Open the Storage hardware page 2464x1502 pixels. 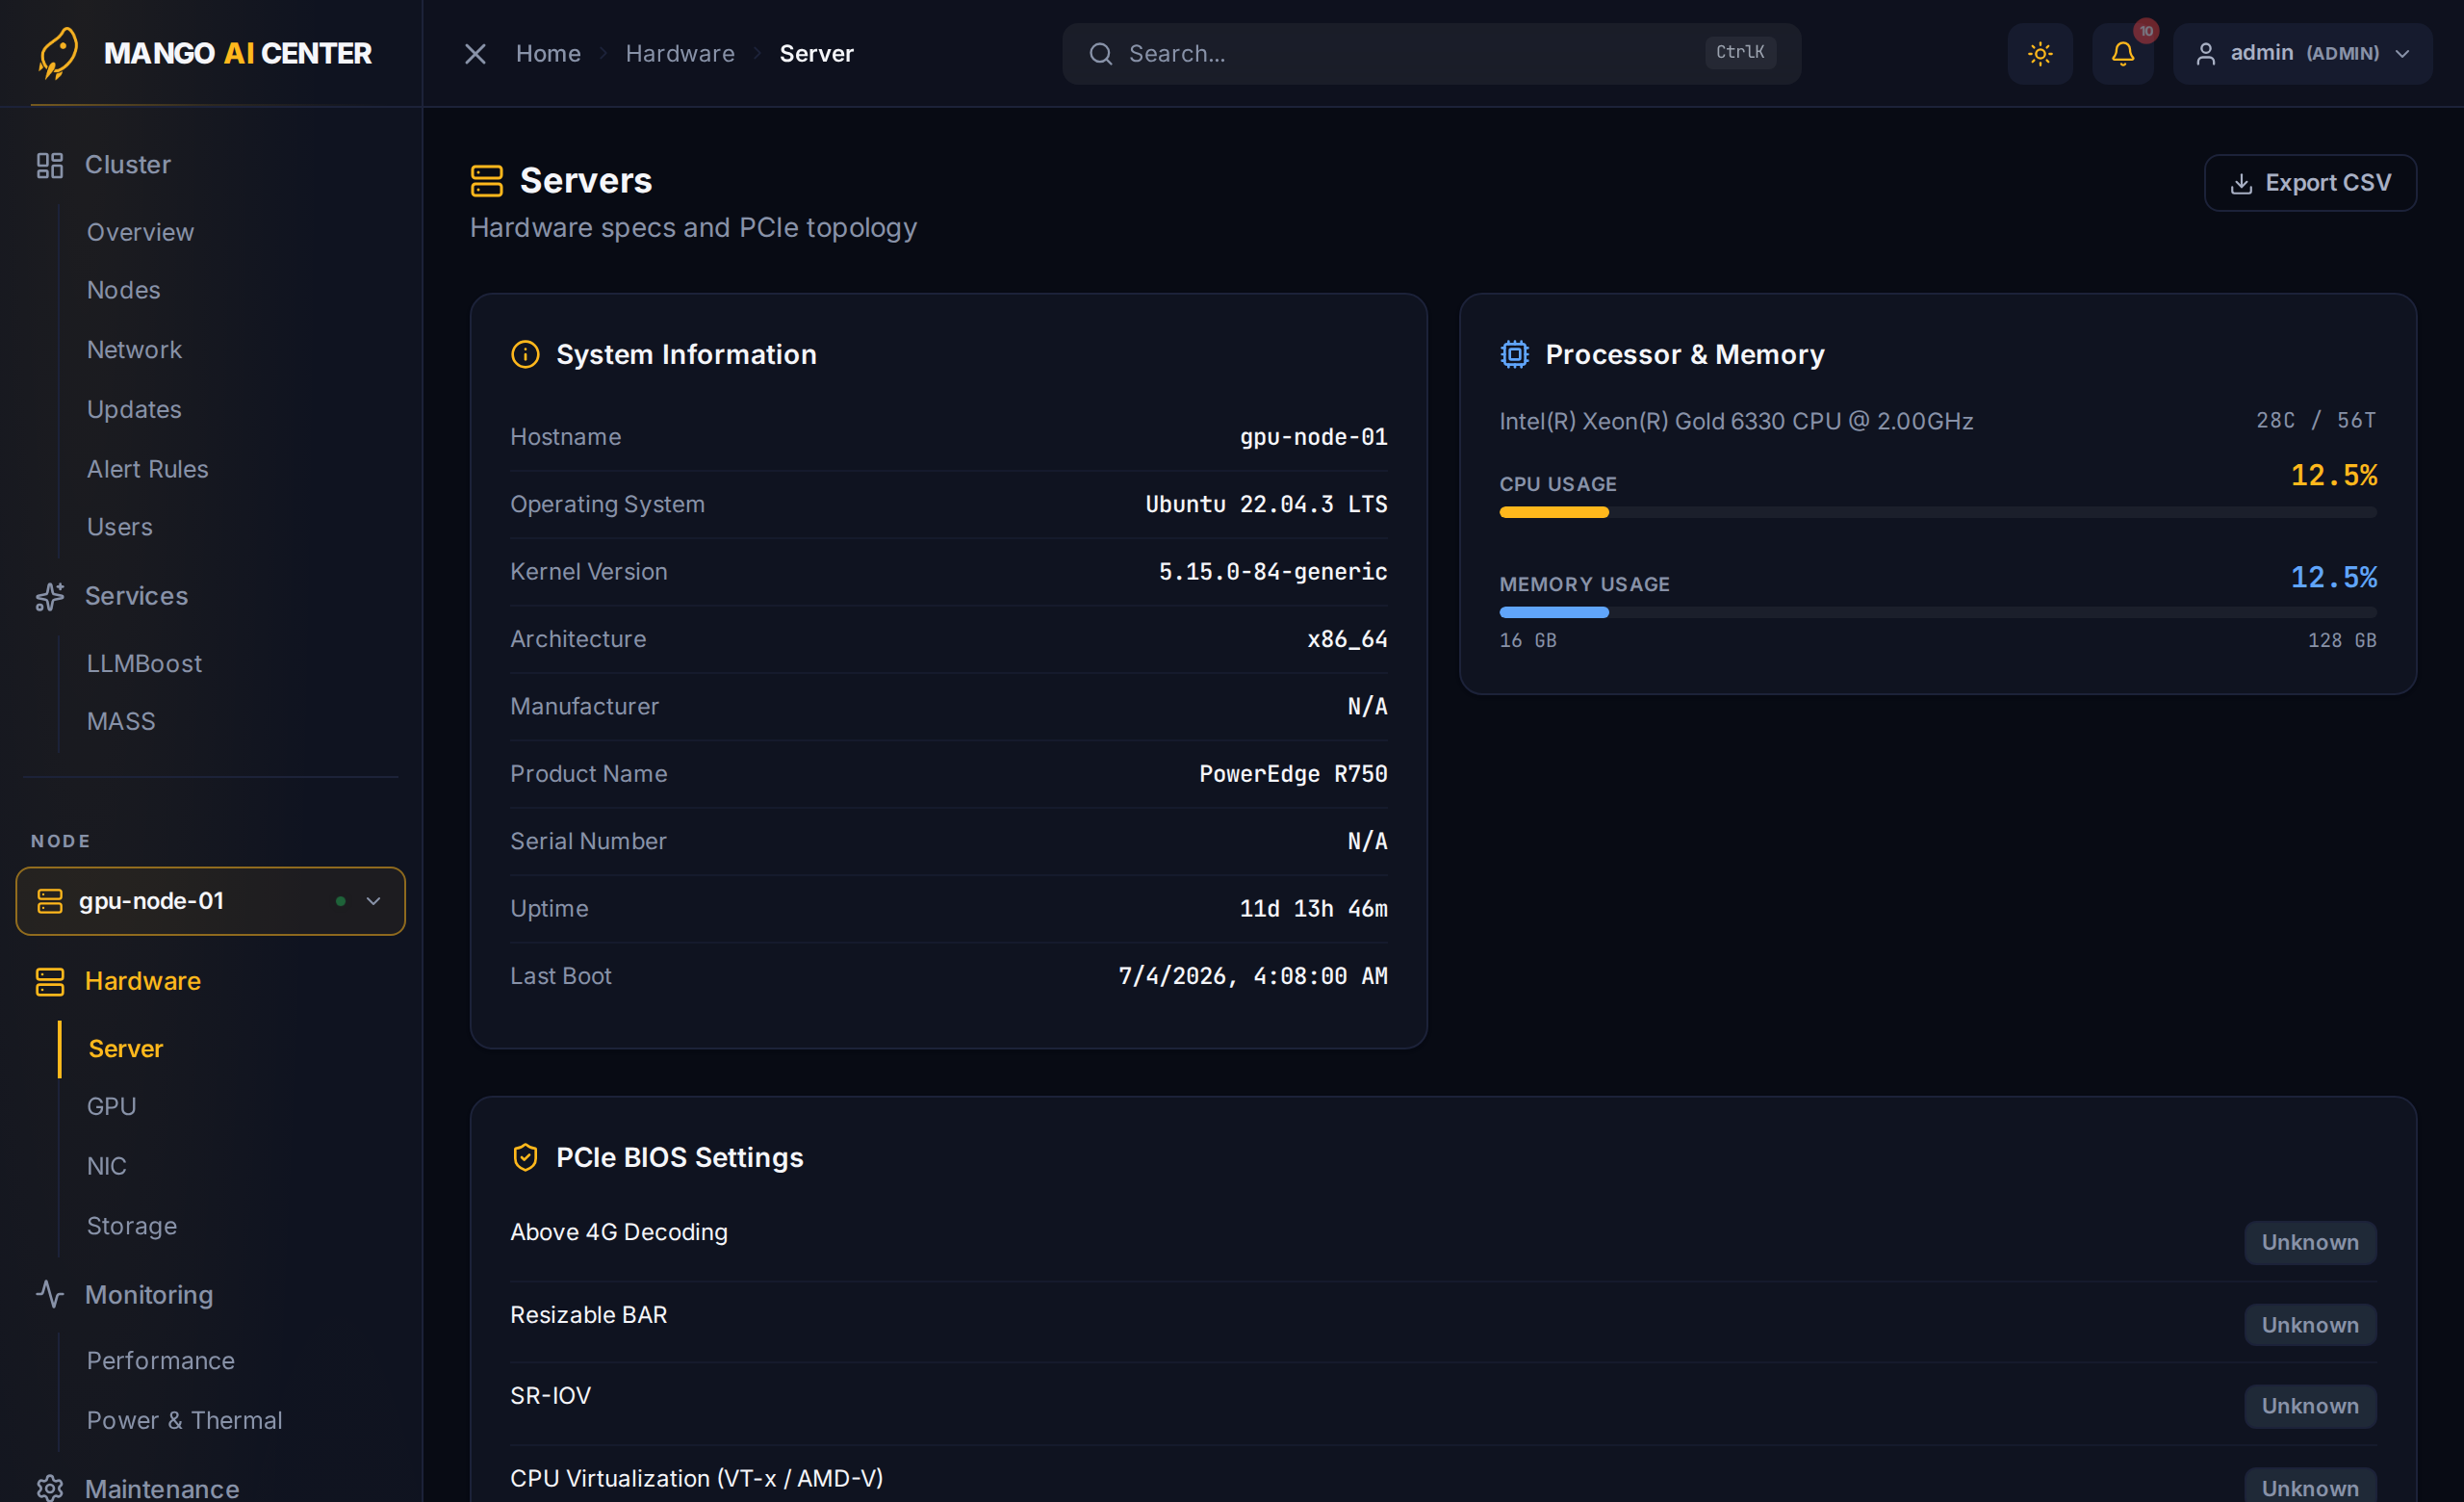[x=131, y=1225]
